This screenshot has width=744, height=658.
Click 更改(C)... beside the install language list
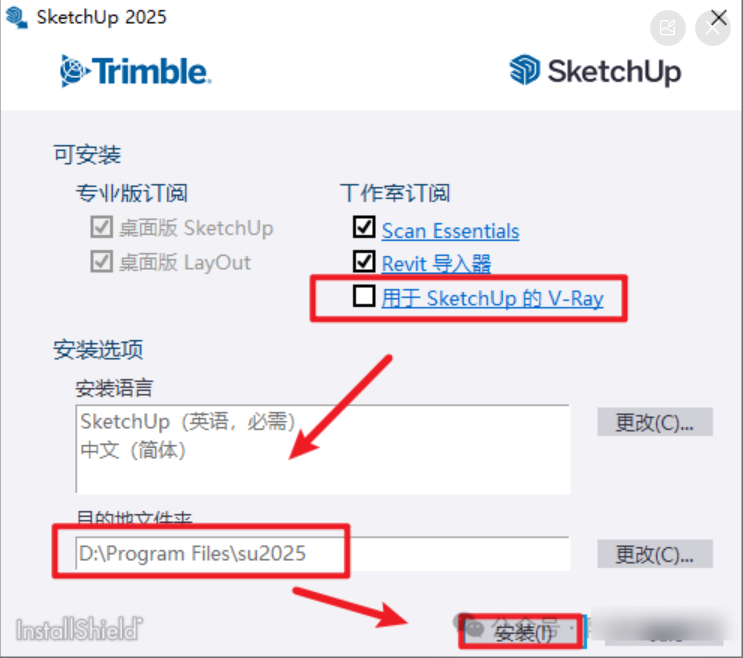(655, 422)
